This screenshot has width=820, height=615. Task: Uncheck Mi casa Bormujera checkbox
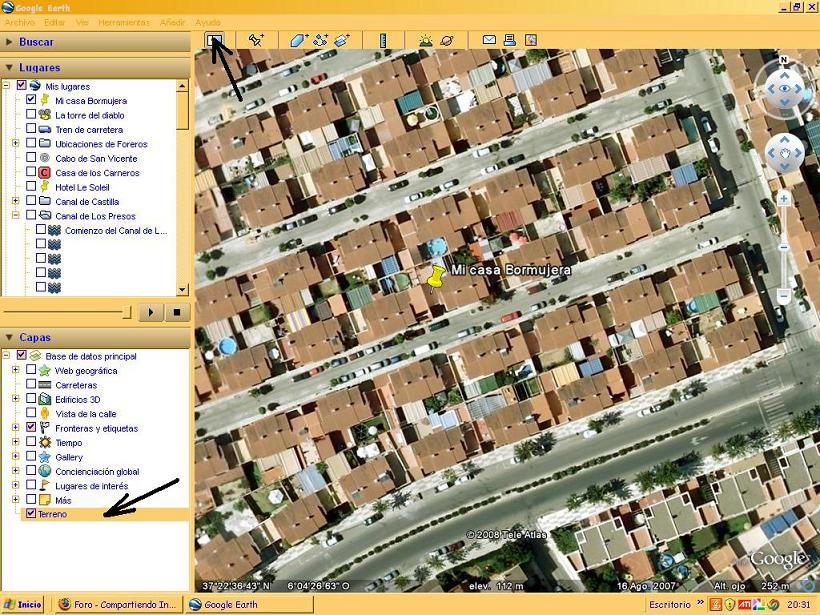pyautogui.click(x=31, y=99)
